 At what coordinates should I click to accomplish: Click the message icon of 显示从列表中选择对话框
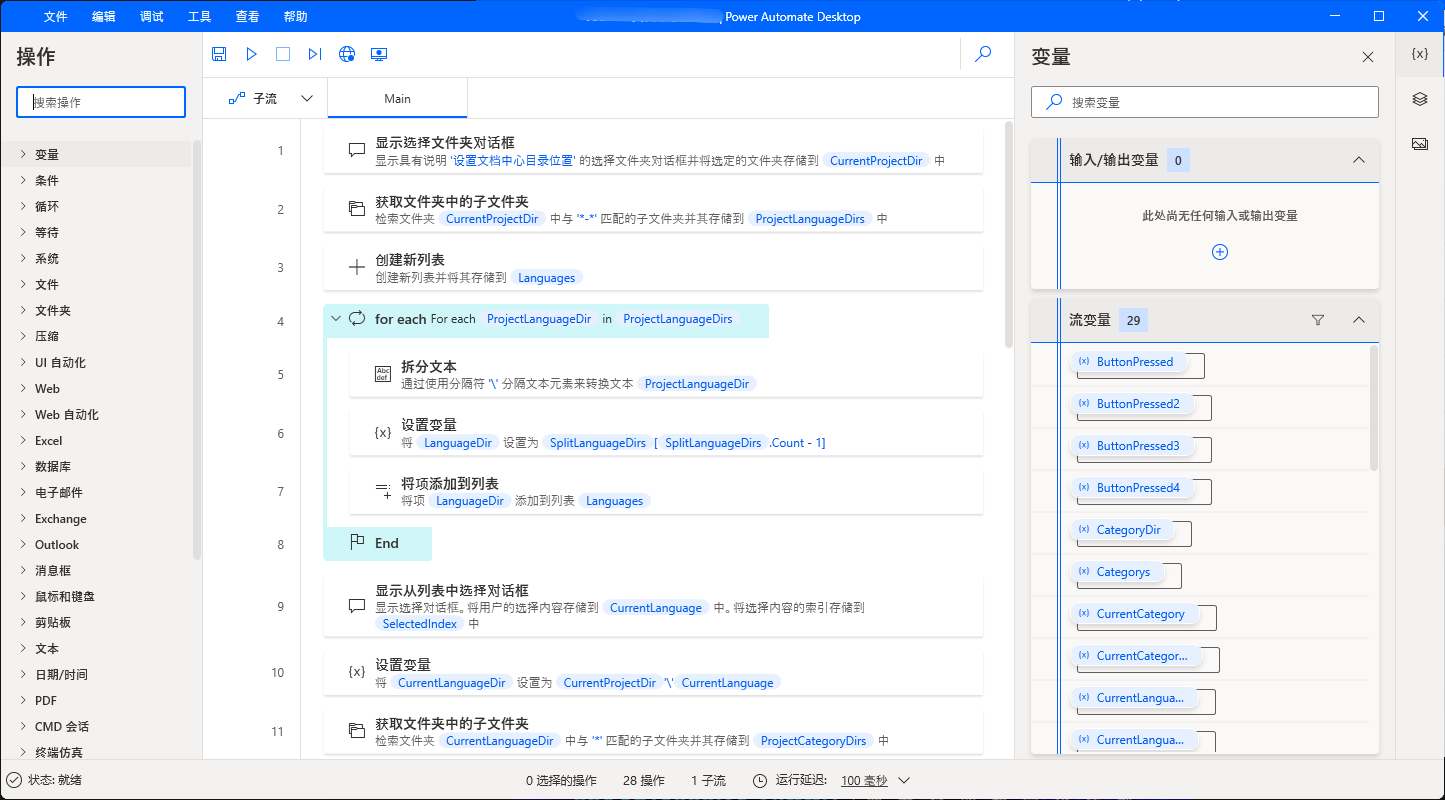coord(357,606)
